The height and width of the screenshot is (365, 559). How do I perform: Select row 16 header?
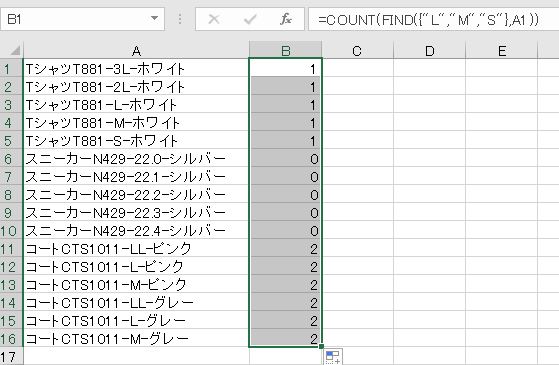11,338
